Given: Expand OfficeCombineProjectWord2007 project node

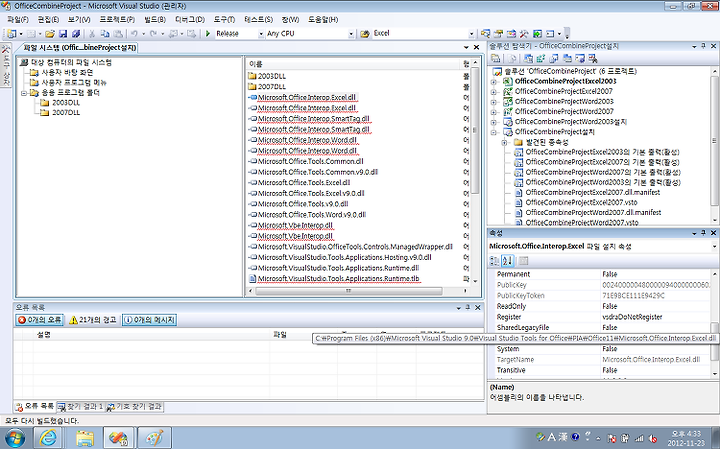Looking at the screenshot, I should point(494,112).
